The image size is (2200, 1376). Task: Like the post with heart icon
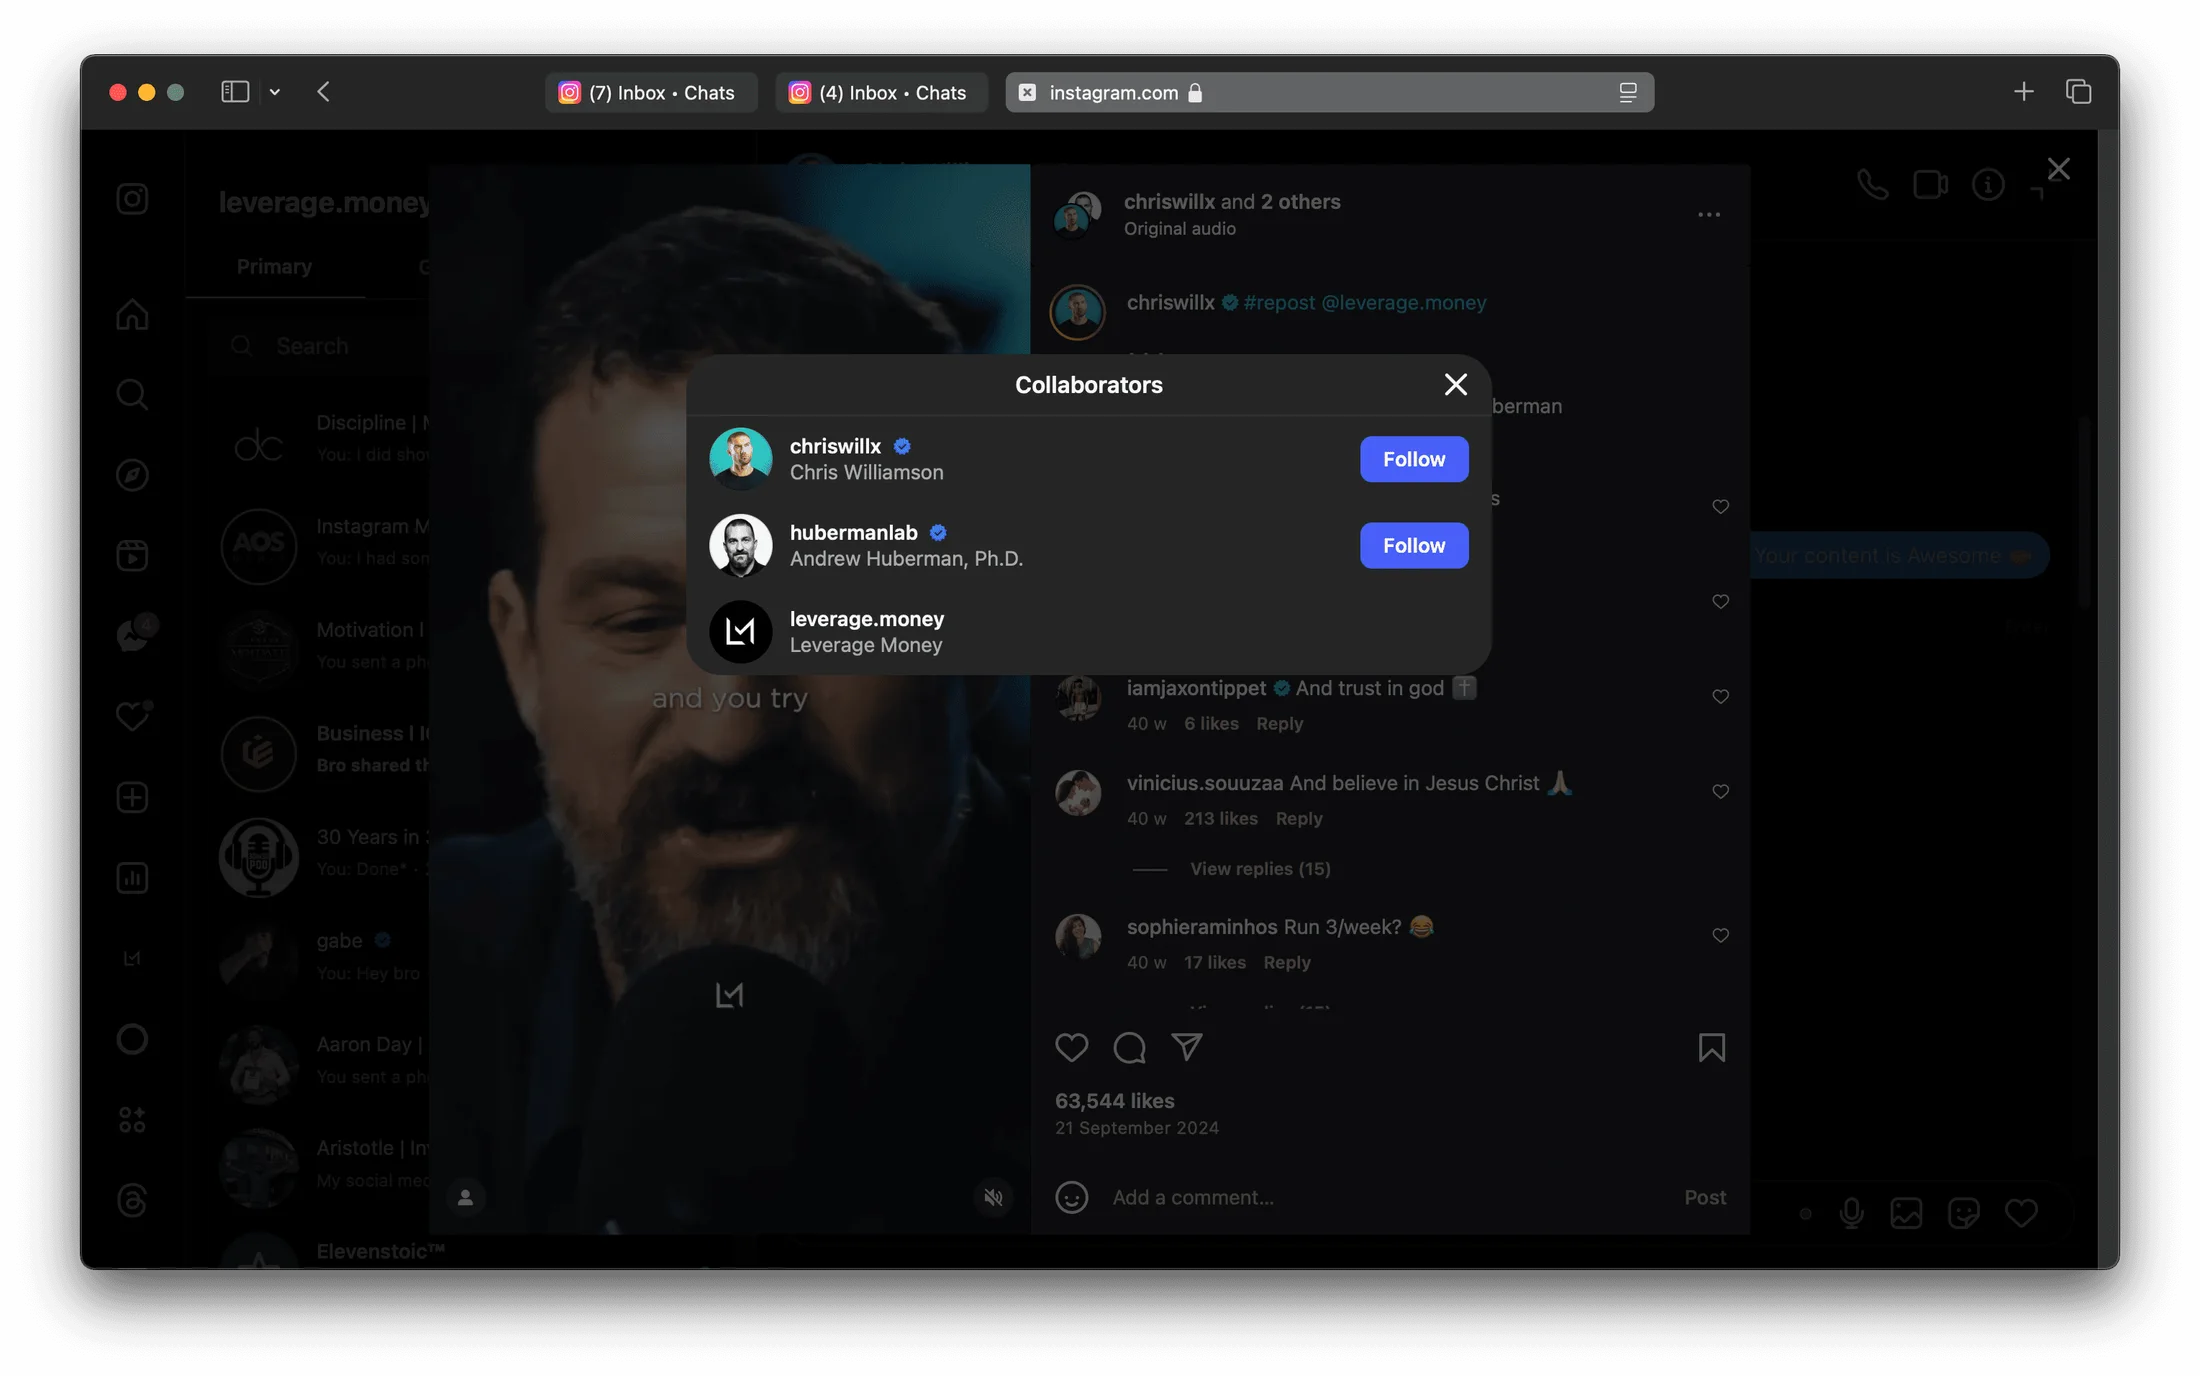pos(1071,1047)
